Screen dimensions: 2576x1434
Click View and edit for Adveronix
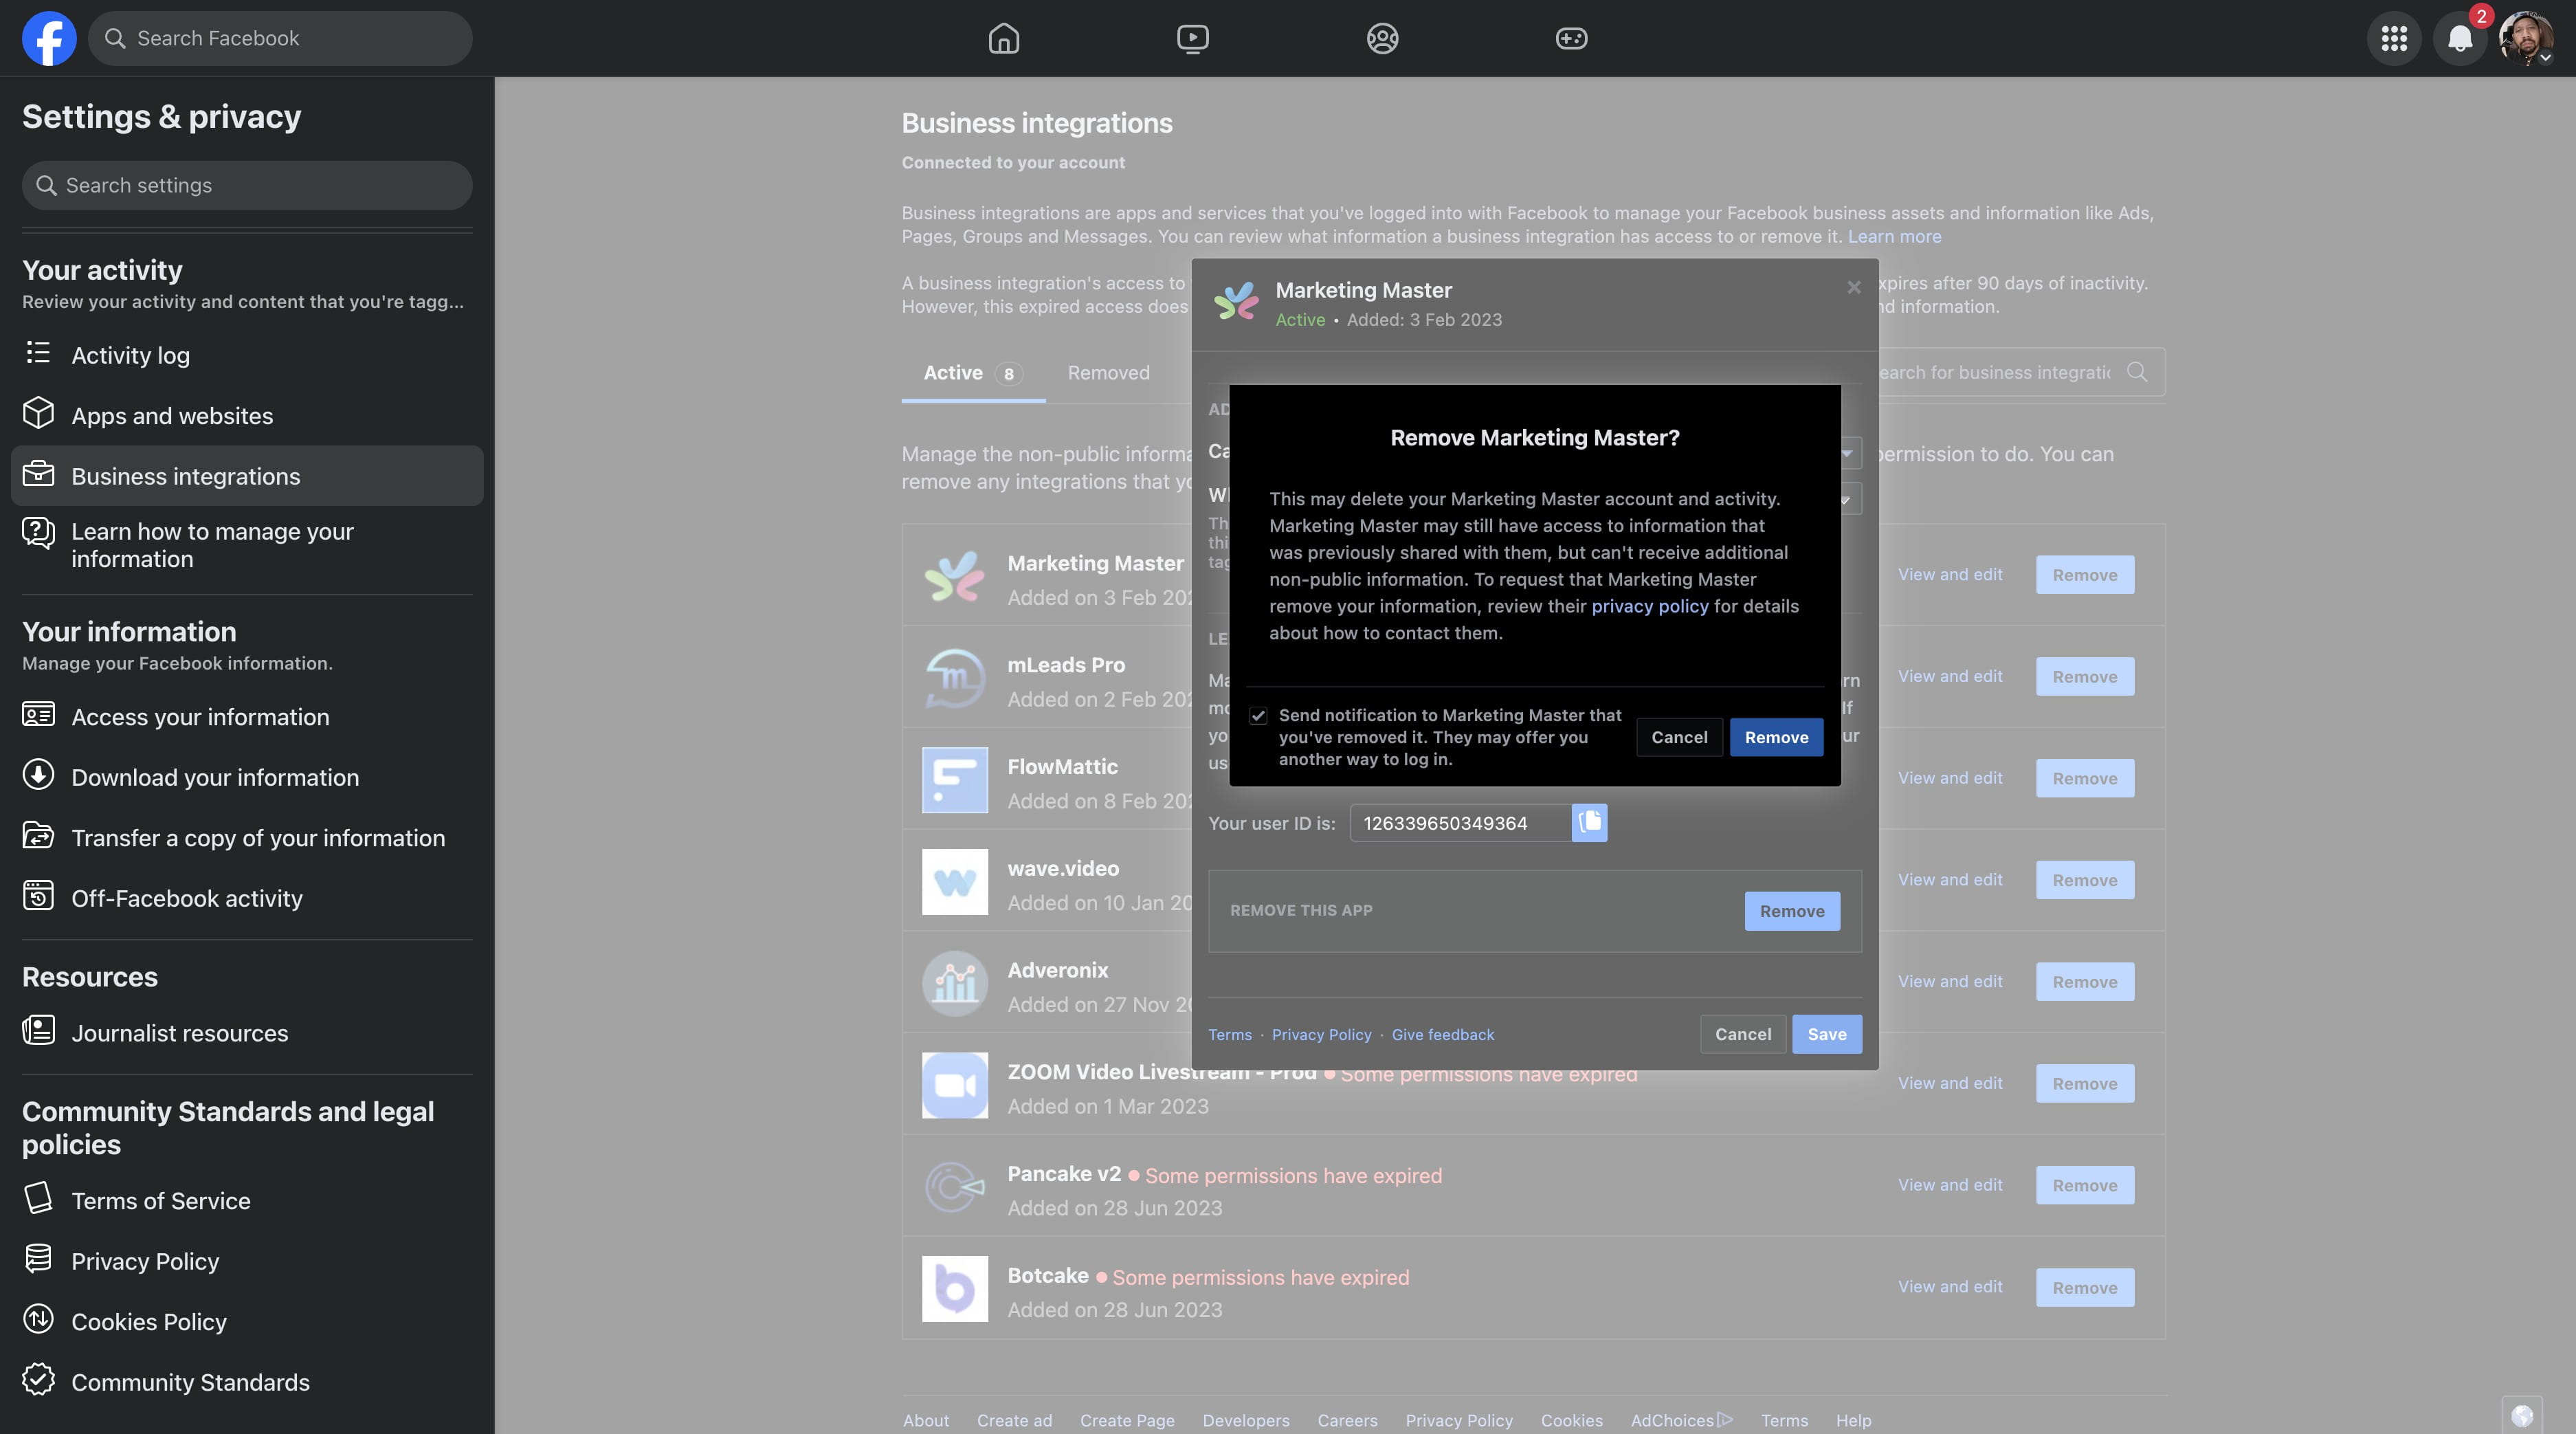(1950, 982)
